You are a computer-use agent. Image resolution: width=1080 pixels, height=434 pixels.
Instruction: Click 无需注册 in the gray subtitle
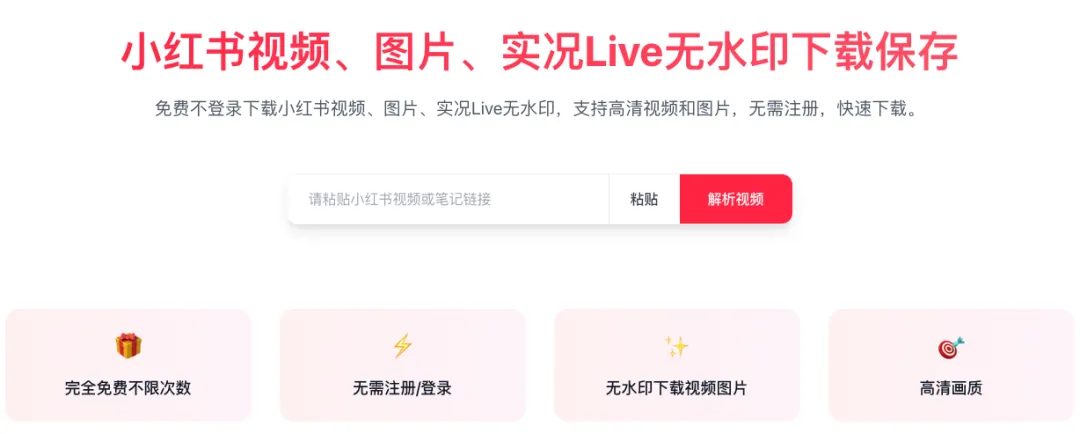(x=784, y=109)
